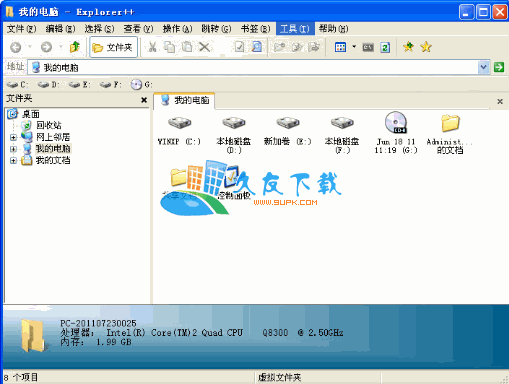Open the Forward button history dropdown arrow
The image size is (509, 384).
(61, 47)
